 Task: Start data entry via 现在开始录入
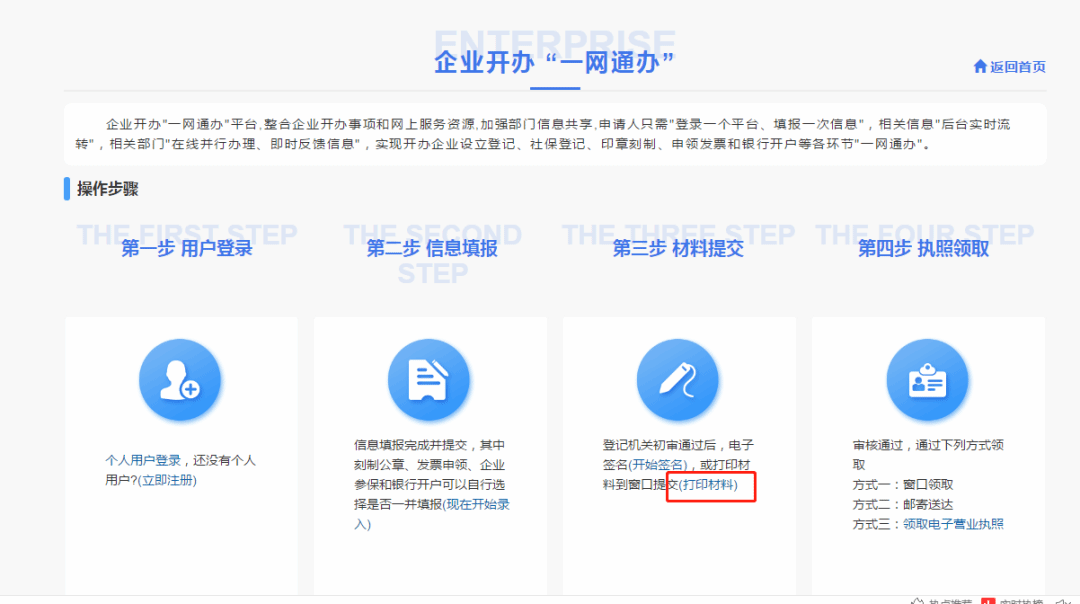click(477, 504)
